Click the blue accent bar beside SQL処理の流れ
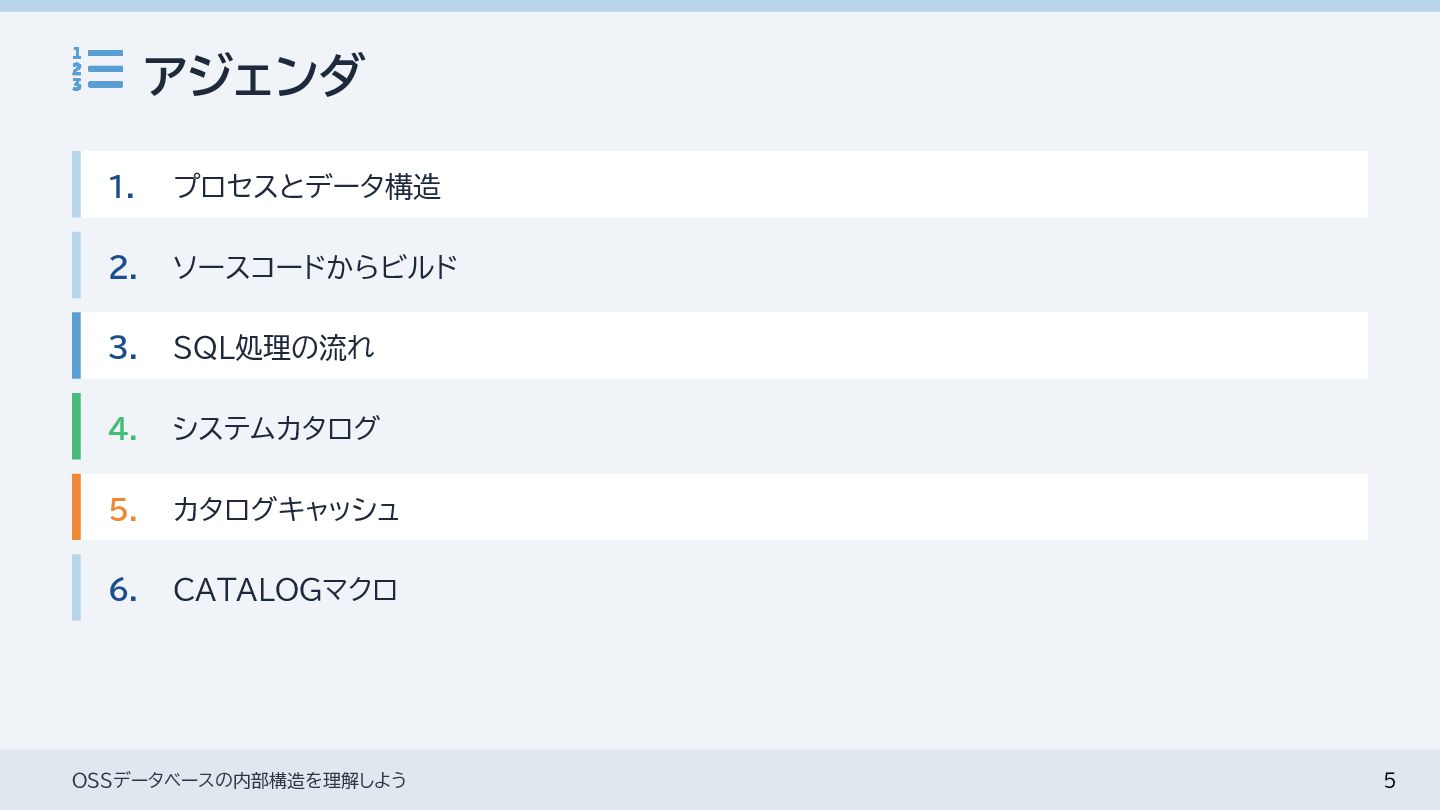Viewport: 1440px width, 810px height. click(x=76, y=345)
